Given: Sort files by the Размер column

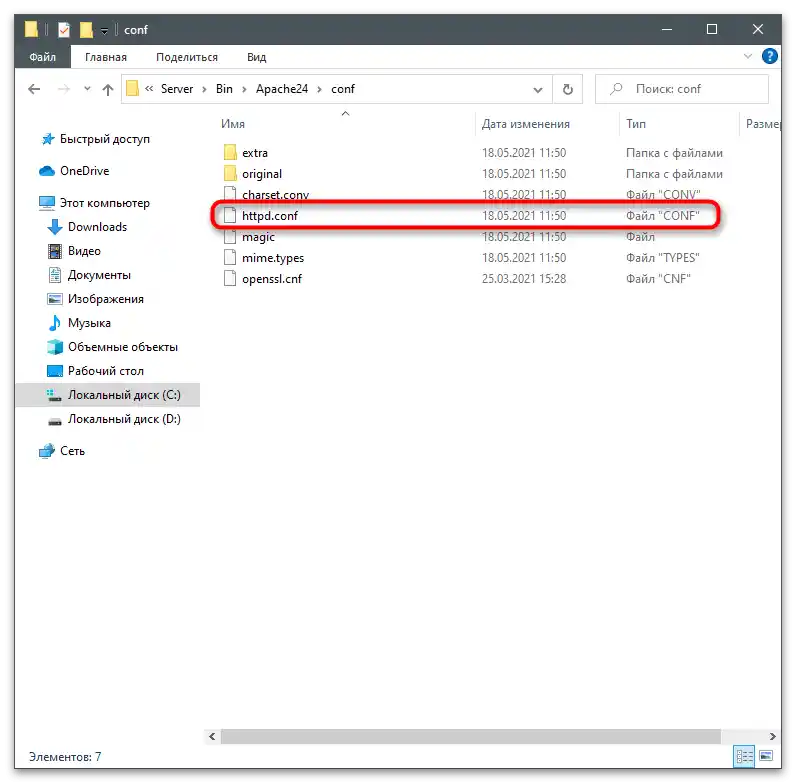Looking at the screenshot, I should tap(760, 124).
